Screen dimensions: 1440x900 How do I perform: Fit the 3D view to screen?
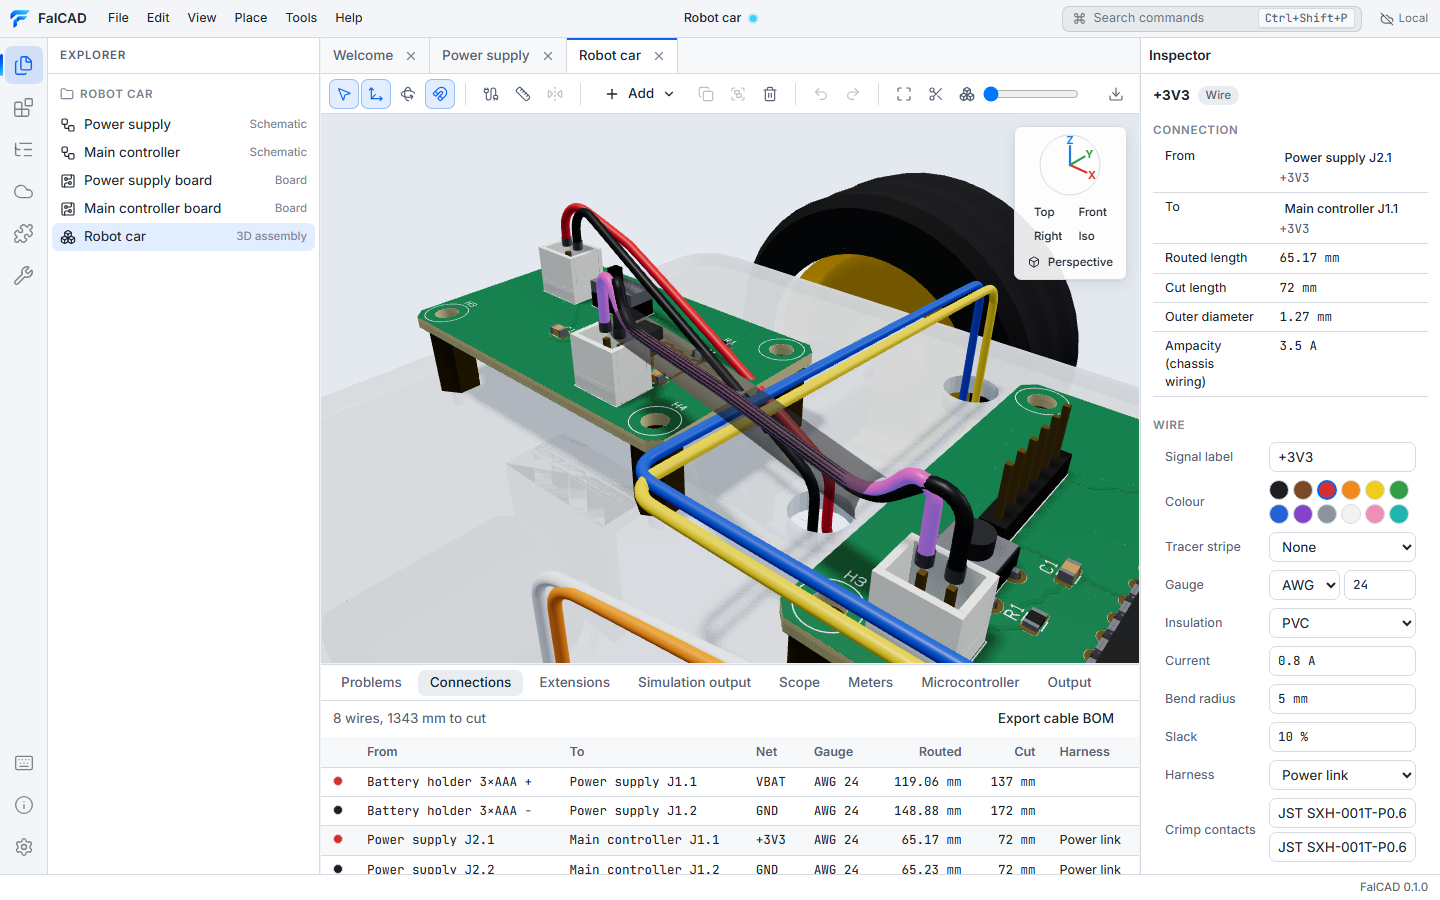[x=904, y=94]
